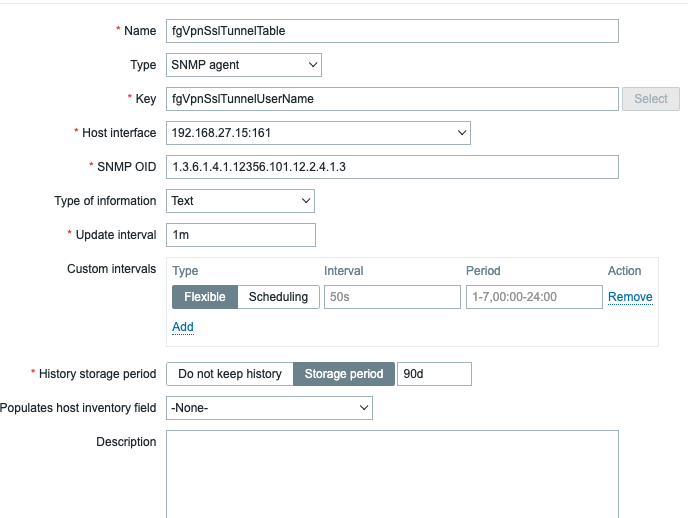The height and width of the screenshot is (518, 688).
Task: Edit the 90d storage period value
Action: coord(434,374)
